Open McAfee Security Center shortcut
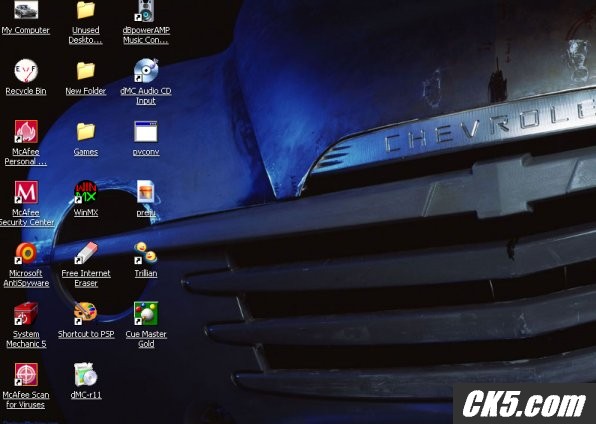 coord(26,192)
